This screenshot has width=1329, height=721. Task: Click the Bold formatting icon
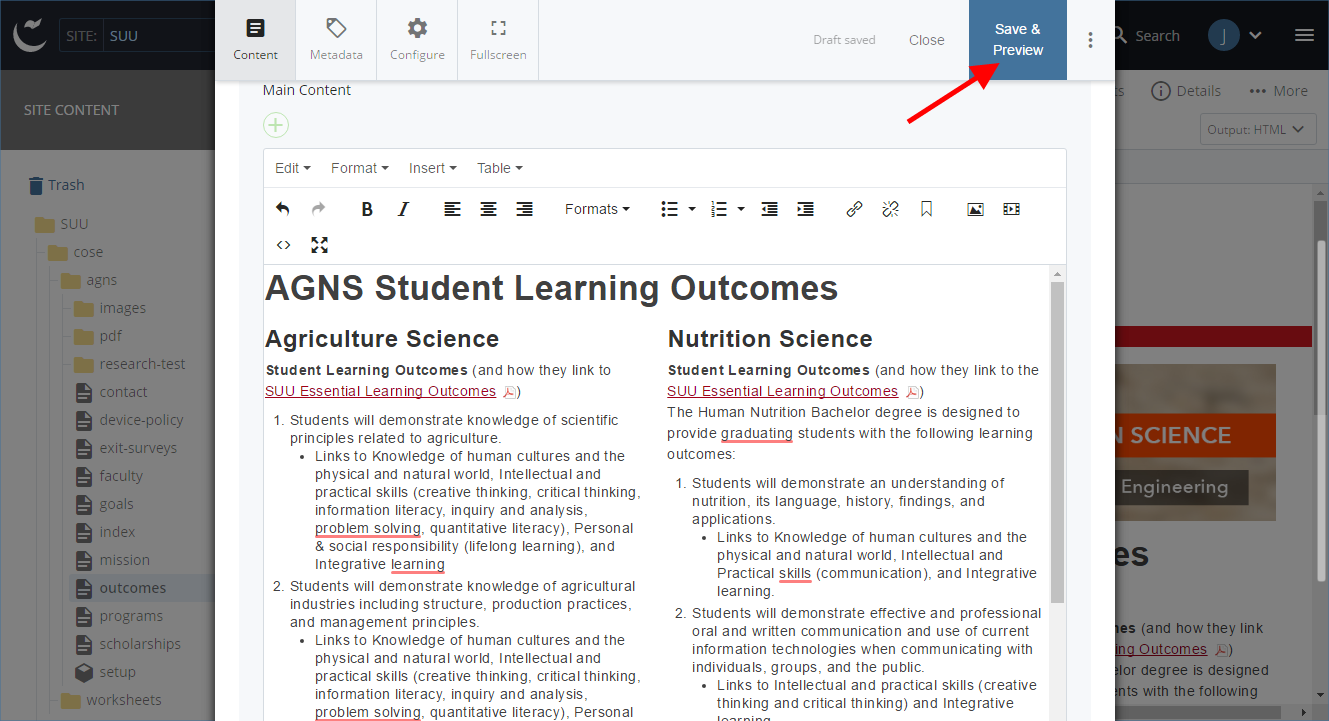[367, 209]
